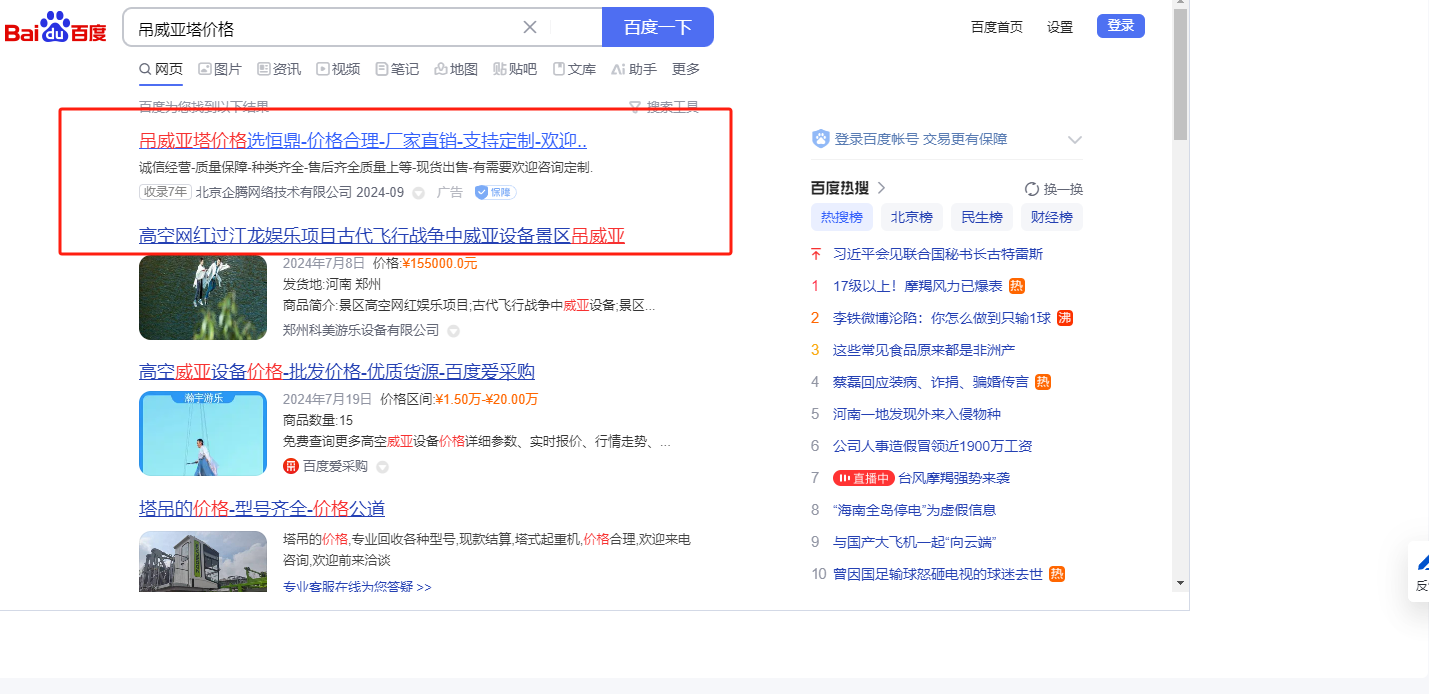Click the 百度爱采购 source icon

click(291, 466)
